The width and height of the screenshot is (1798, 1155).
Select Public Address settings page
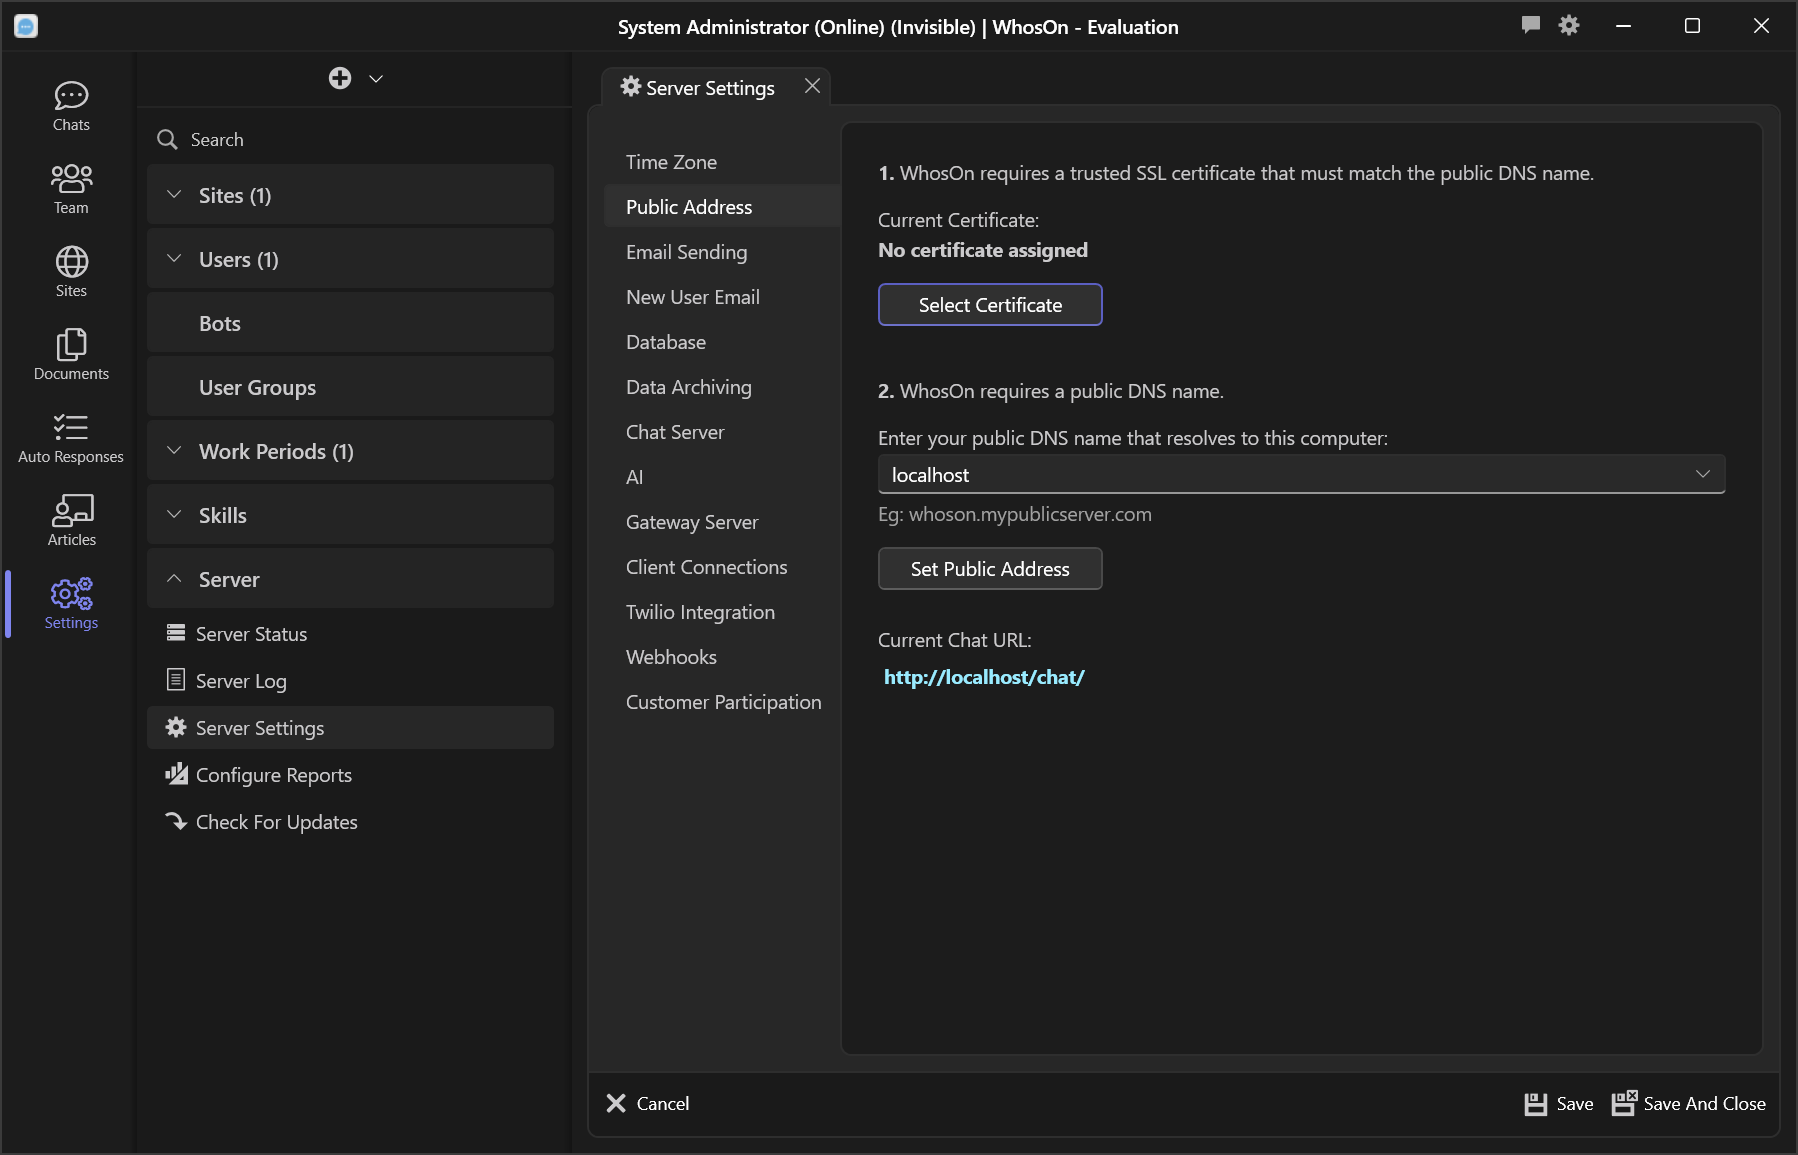pyautogui.click(x=722, y=207)
